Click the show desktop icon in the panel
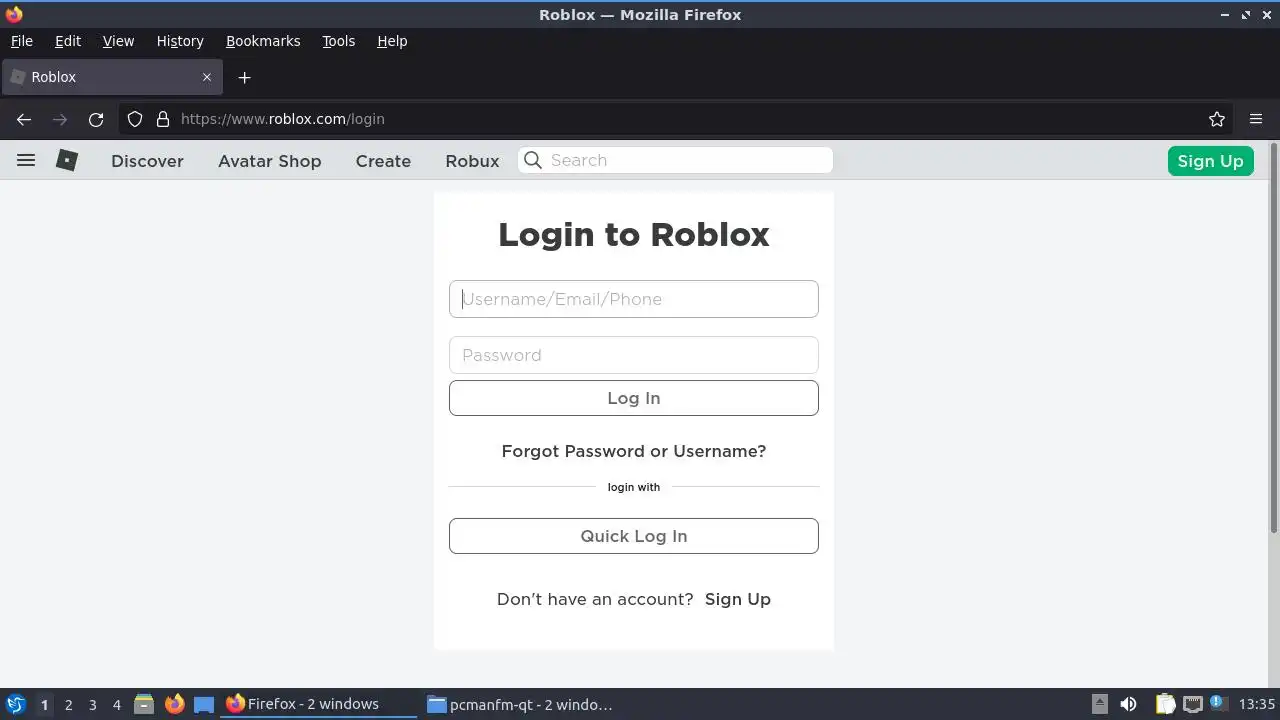Viewport: 1280px width, 720px height. (x=204, y=704)
